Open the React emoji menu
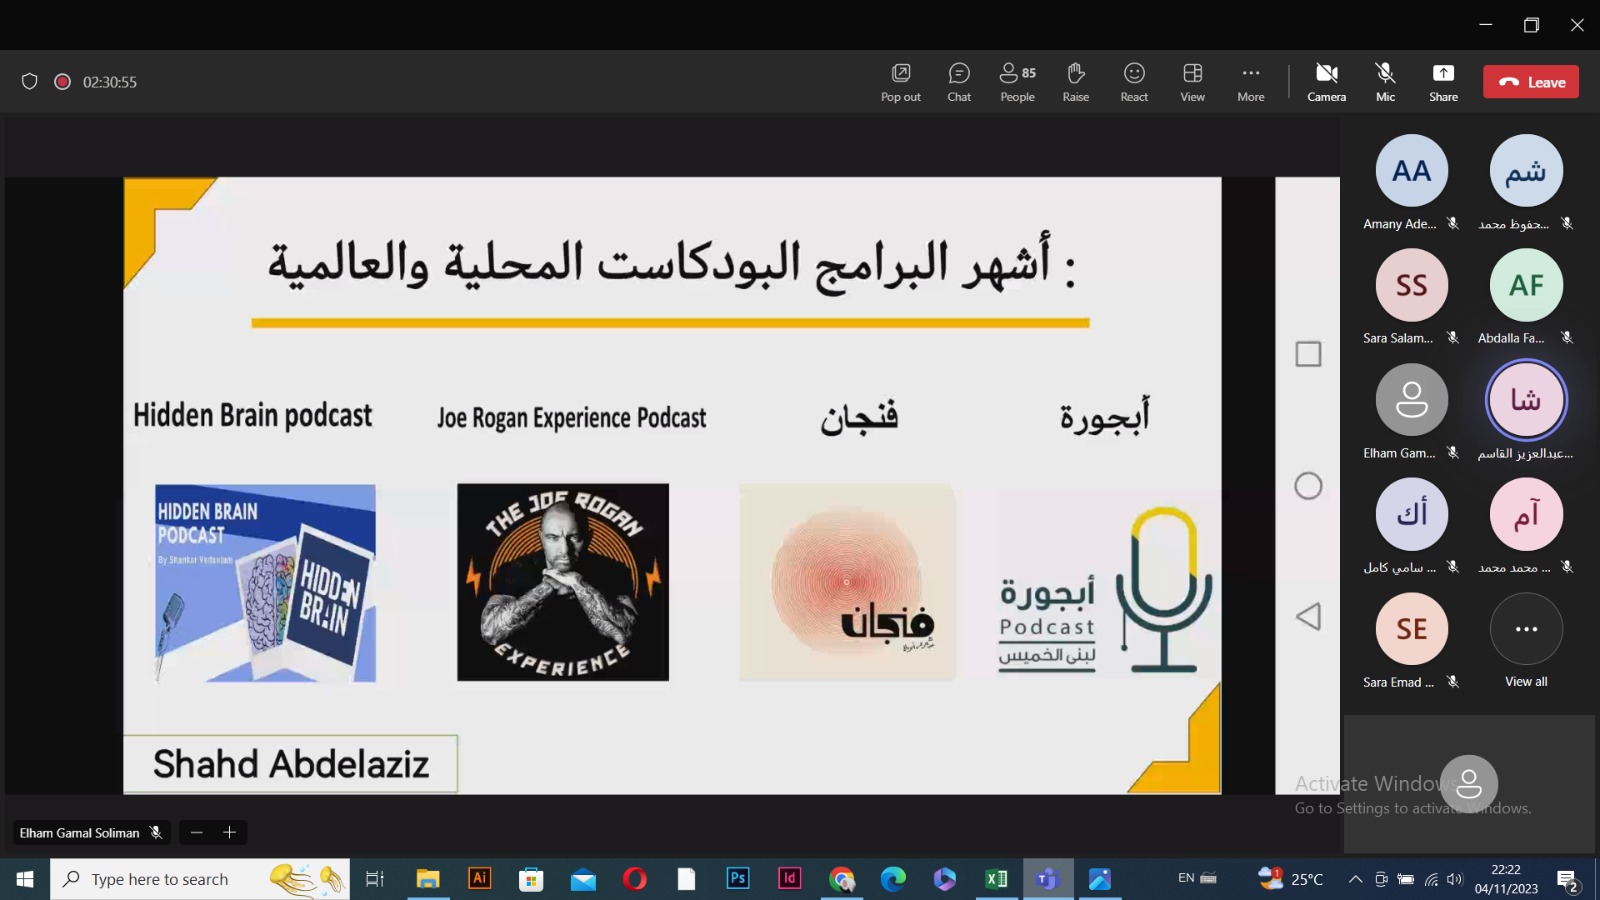This screenshot has width=1600, height=900. (x=1134, y=82)
